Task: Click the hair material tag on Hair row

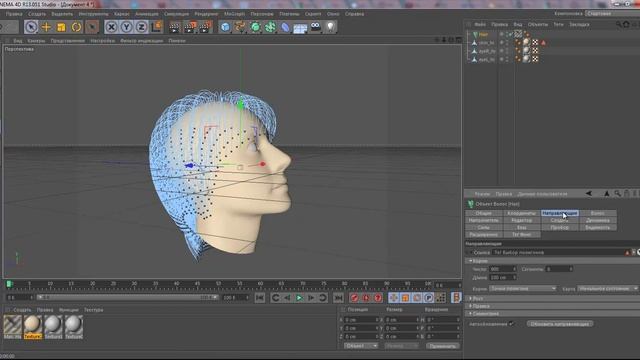Action: pyautogui.click(x=518, y=34)
